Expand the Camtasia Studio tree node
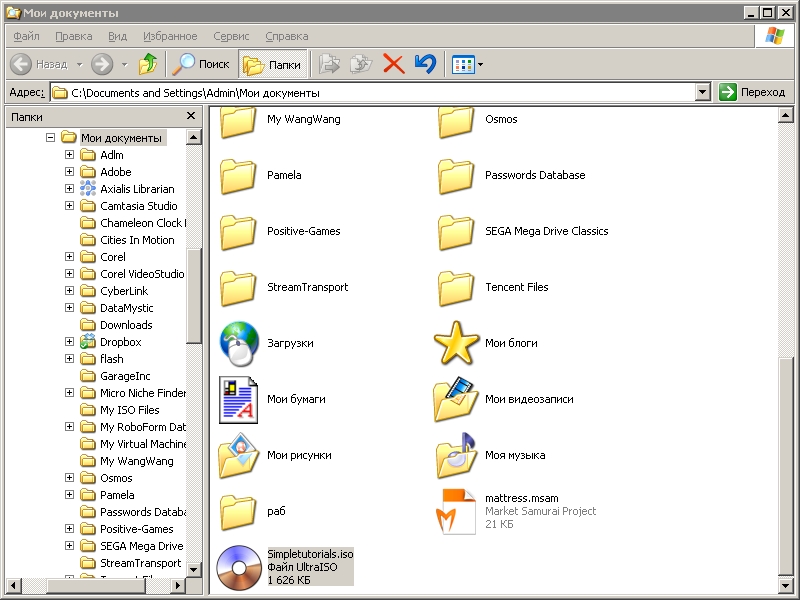 (69, 206)
